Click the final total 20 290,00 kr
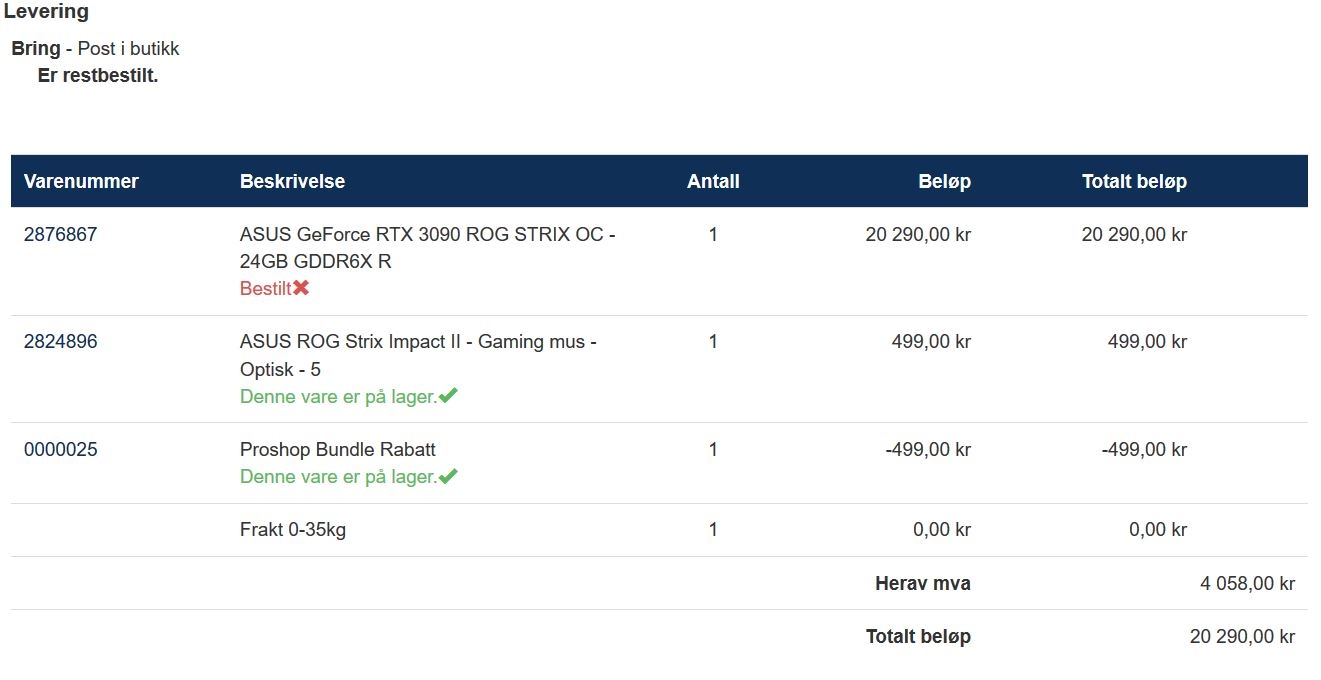1321x680 pixels. pos(1242,637)
